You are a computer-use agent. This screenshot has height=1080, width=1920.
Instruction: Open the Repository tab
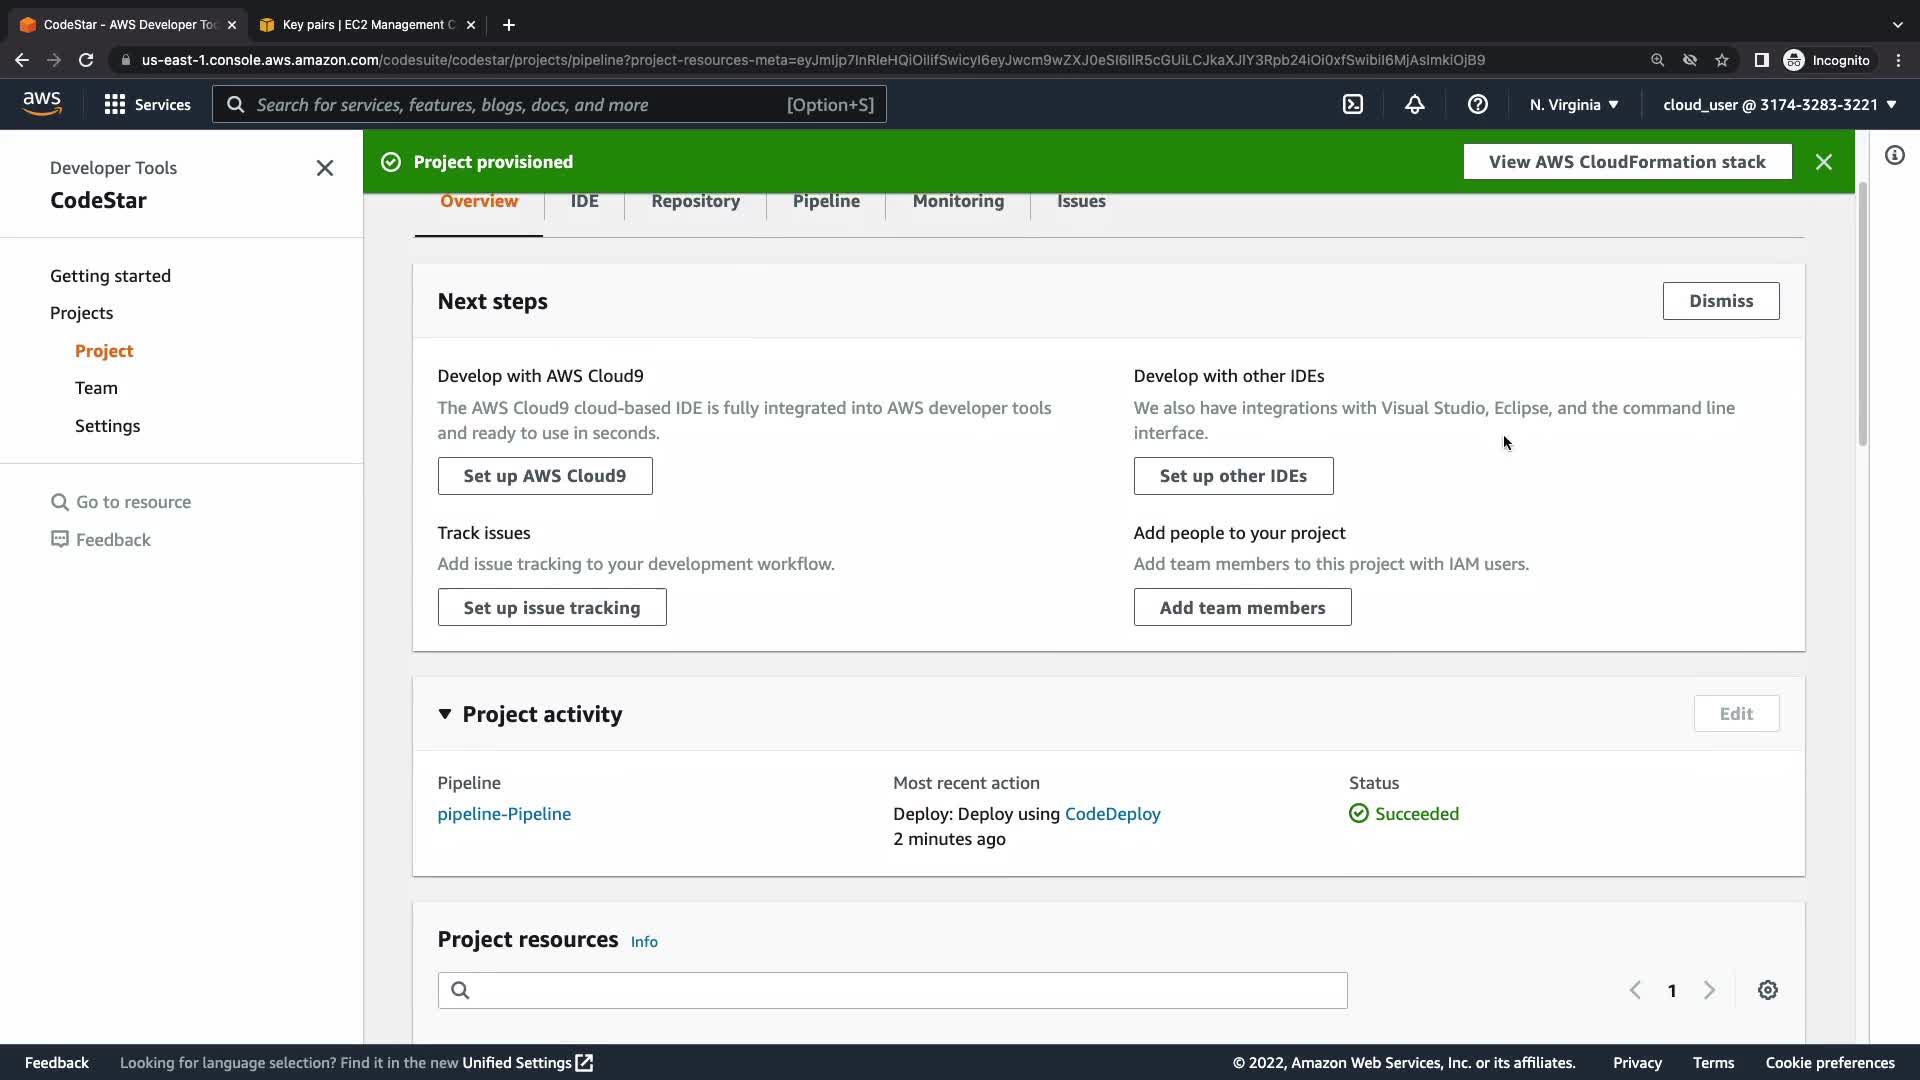coord(695,201)
